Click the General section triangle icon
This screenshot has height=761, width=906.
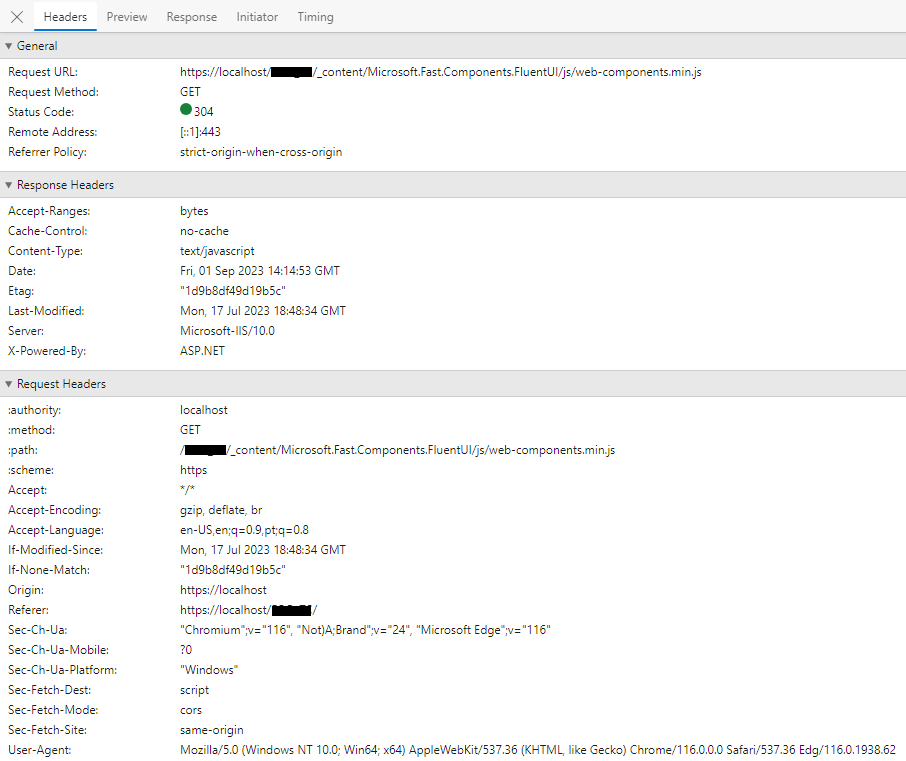(x=9, y=45)
